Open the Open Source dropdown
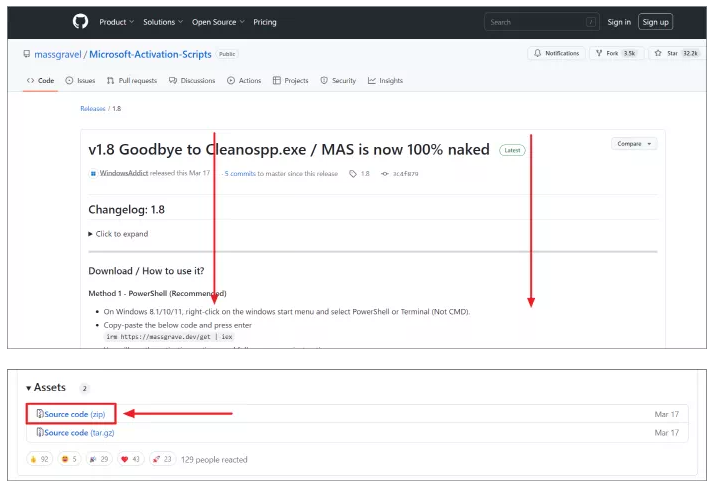720x493 pixels. pyautogui.click(x=218, y=22)
